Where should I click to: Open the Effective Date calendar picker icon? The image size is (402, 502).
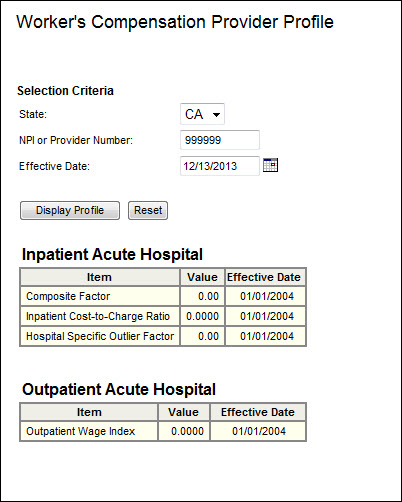(x=270, y=165)
